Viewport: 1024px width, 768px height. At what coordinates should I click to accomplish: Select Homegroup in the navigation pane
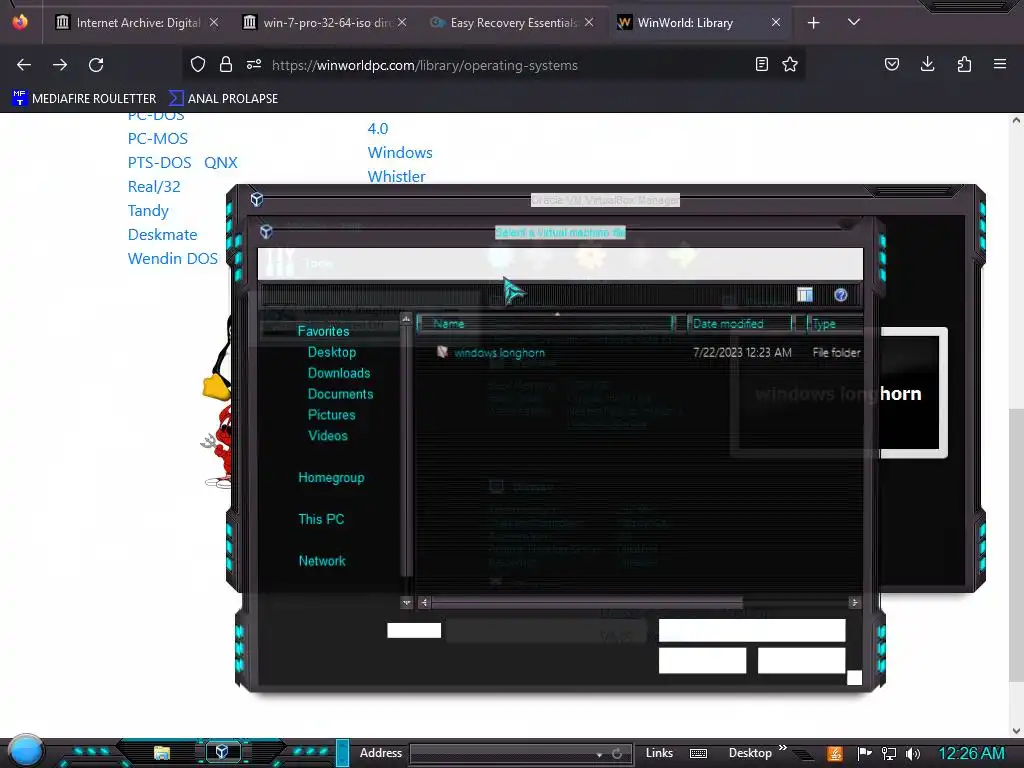(x=331, y=477)
